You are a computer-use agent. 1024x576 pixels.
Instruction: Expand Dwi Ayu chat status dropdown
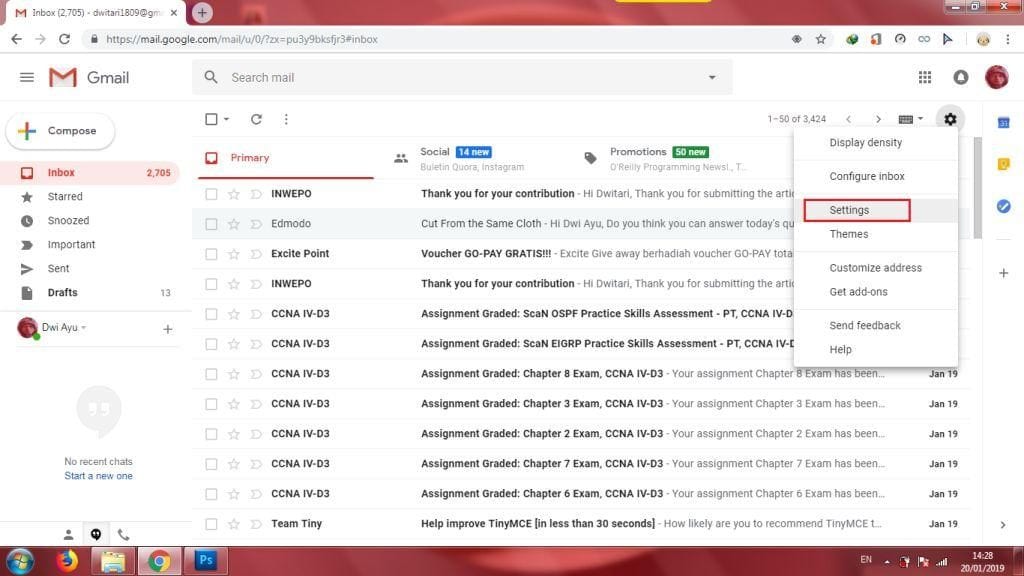[x=84, y=327]
